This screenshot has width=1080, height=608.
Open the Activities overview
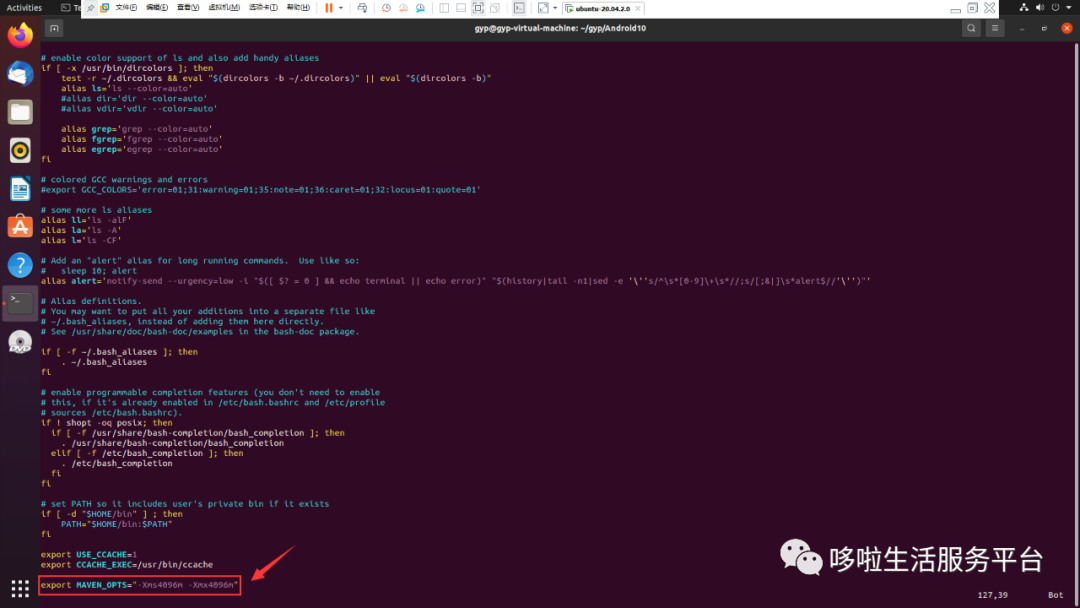click(x=24, y=8)
